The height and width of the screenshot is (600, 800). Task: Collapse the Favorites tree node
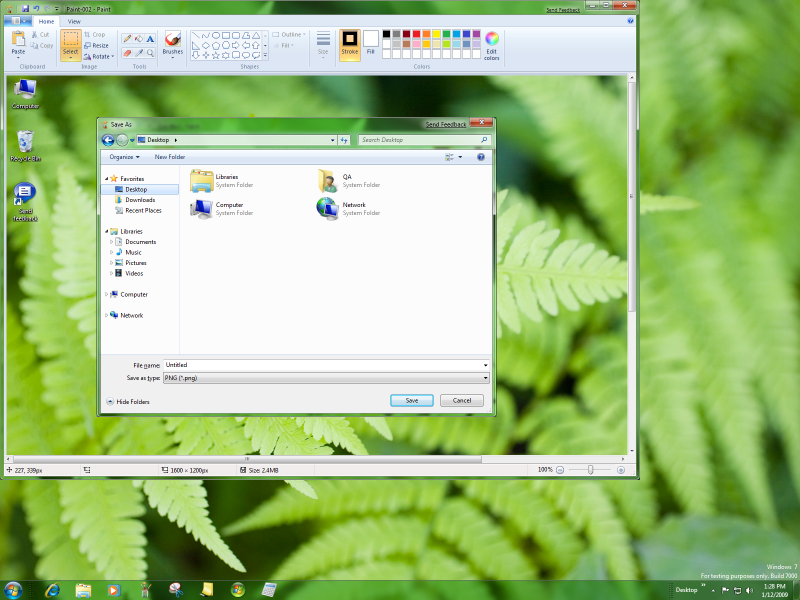[x=107, y=179]
